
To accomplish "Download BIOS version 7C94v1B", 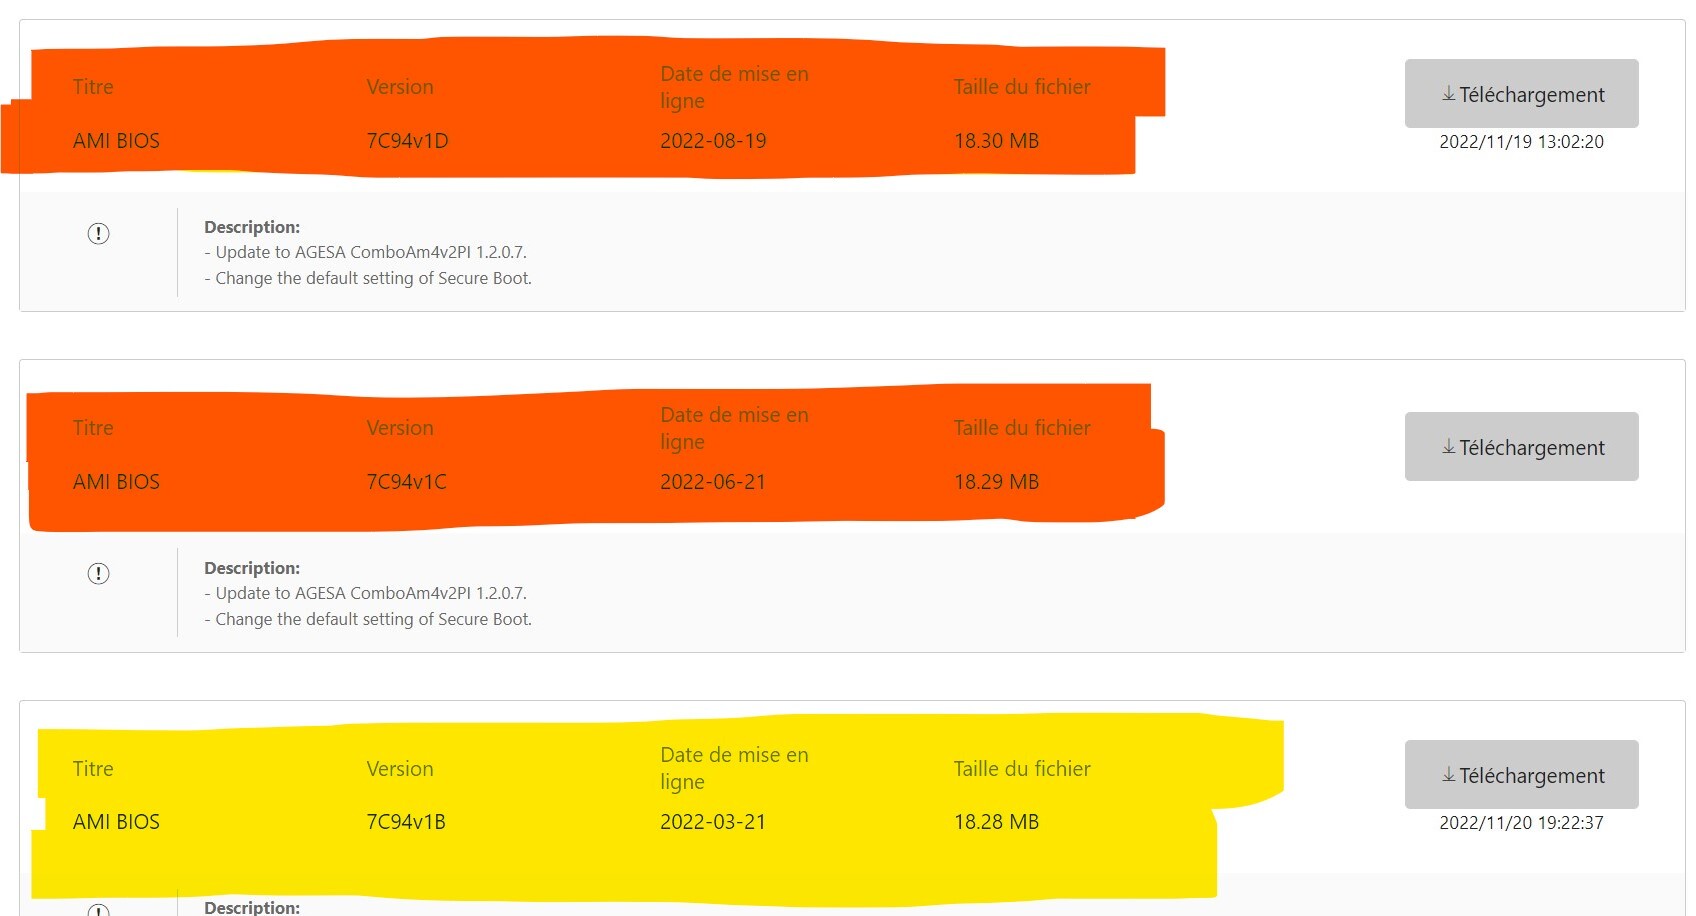I will tap(1521, 775).
